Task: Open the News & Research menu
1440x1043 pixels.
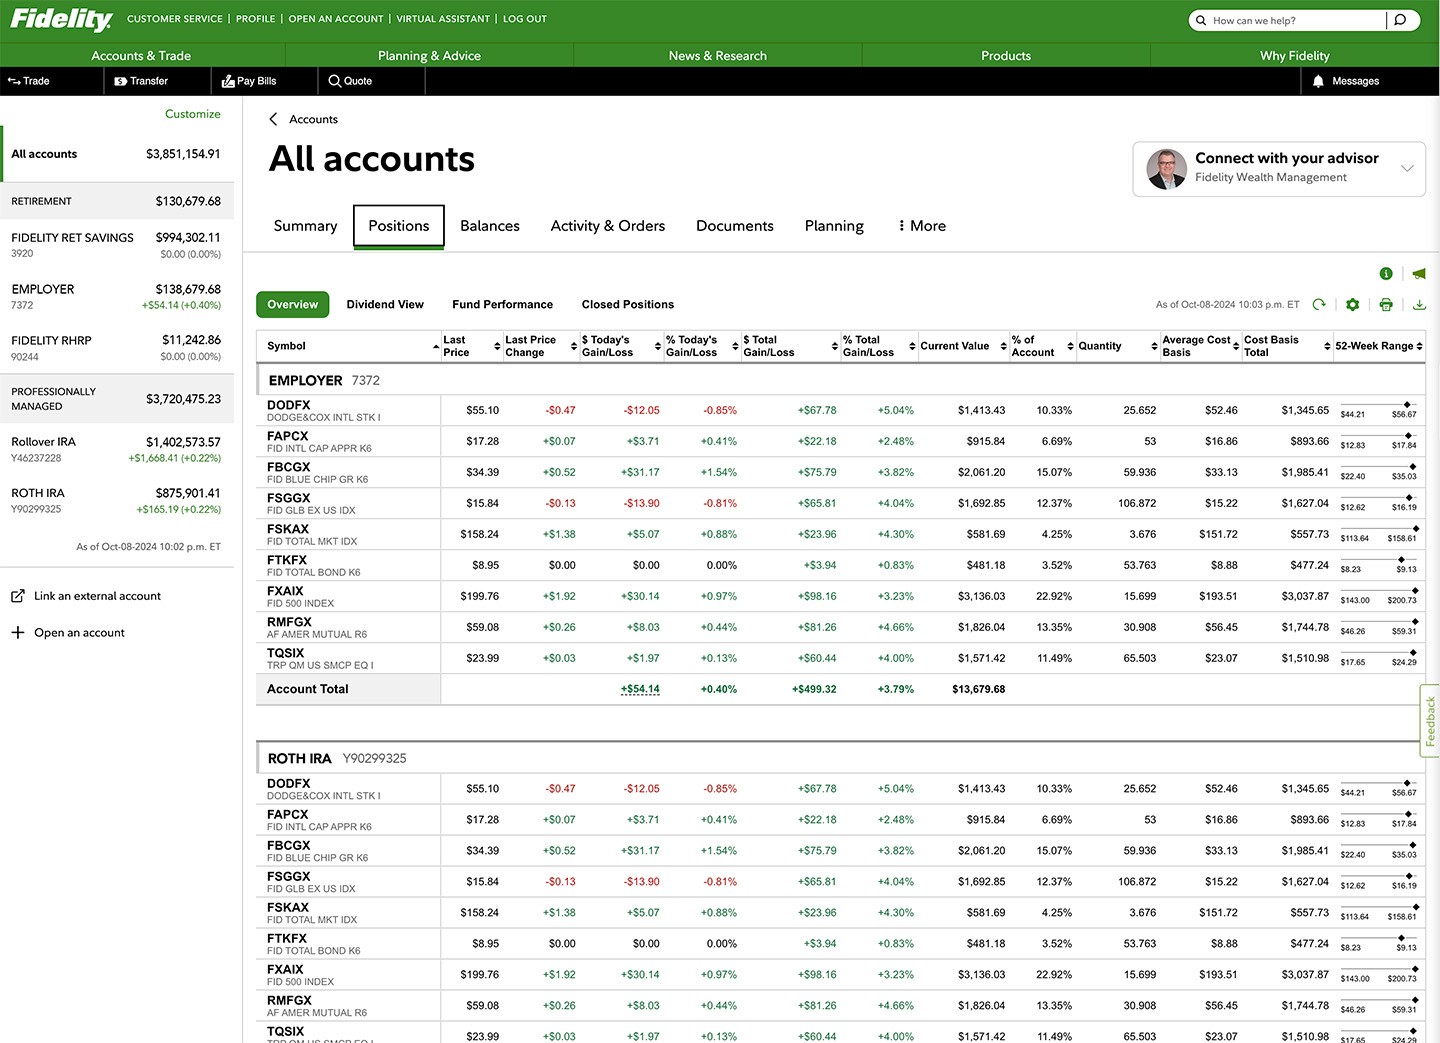Action: [x=718, y=56]
